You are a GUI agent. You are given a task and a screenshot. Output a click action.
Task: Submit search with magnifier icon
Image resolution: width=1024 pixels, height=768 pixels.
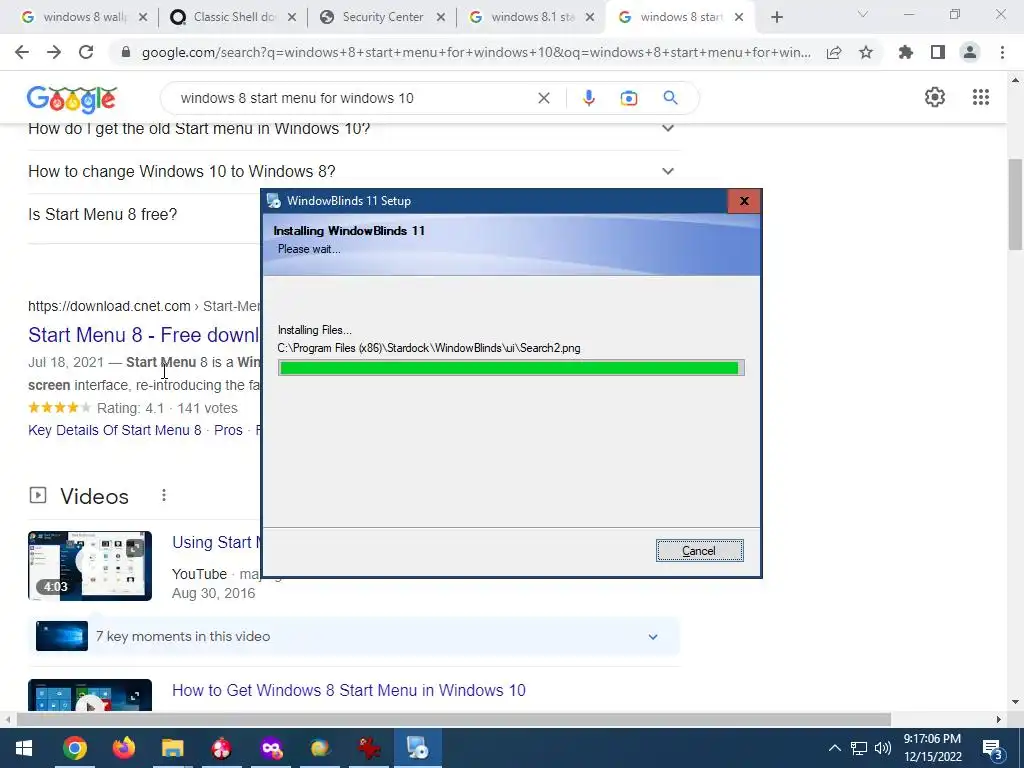coord(670,98)
